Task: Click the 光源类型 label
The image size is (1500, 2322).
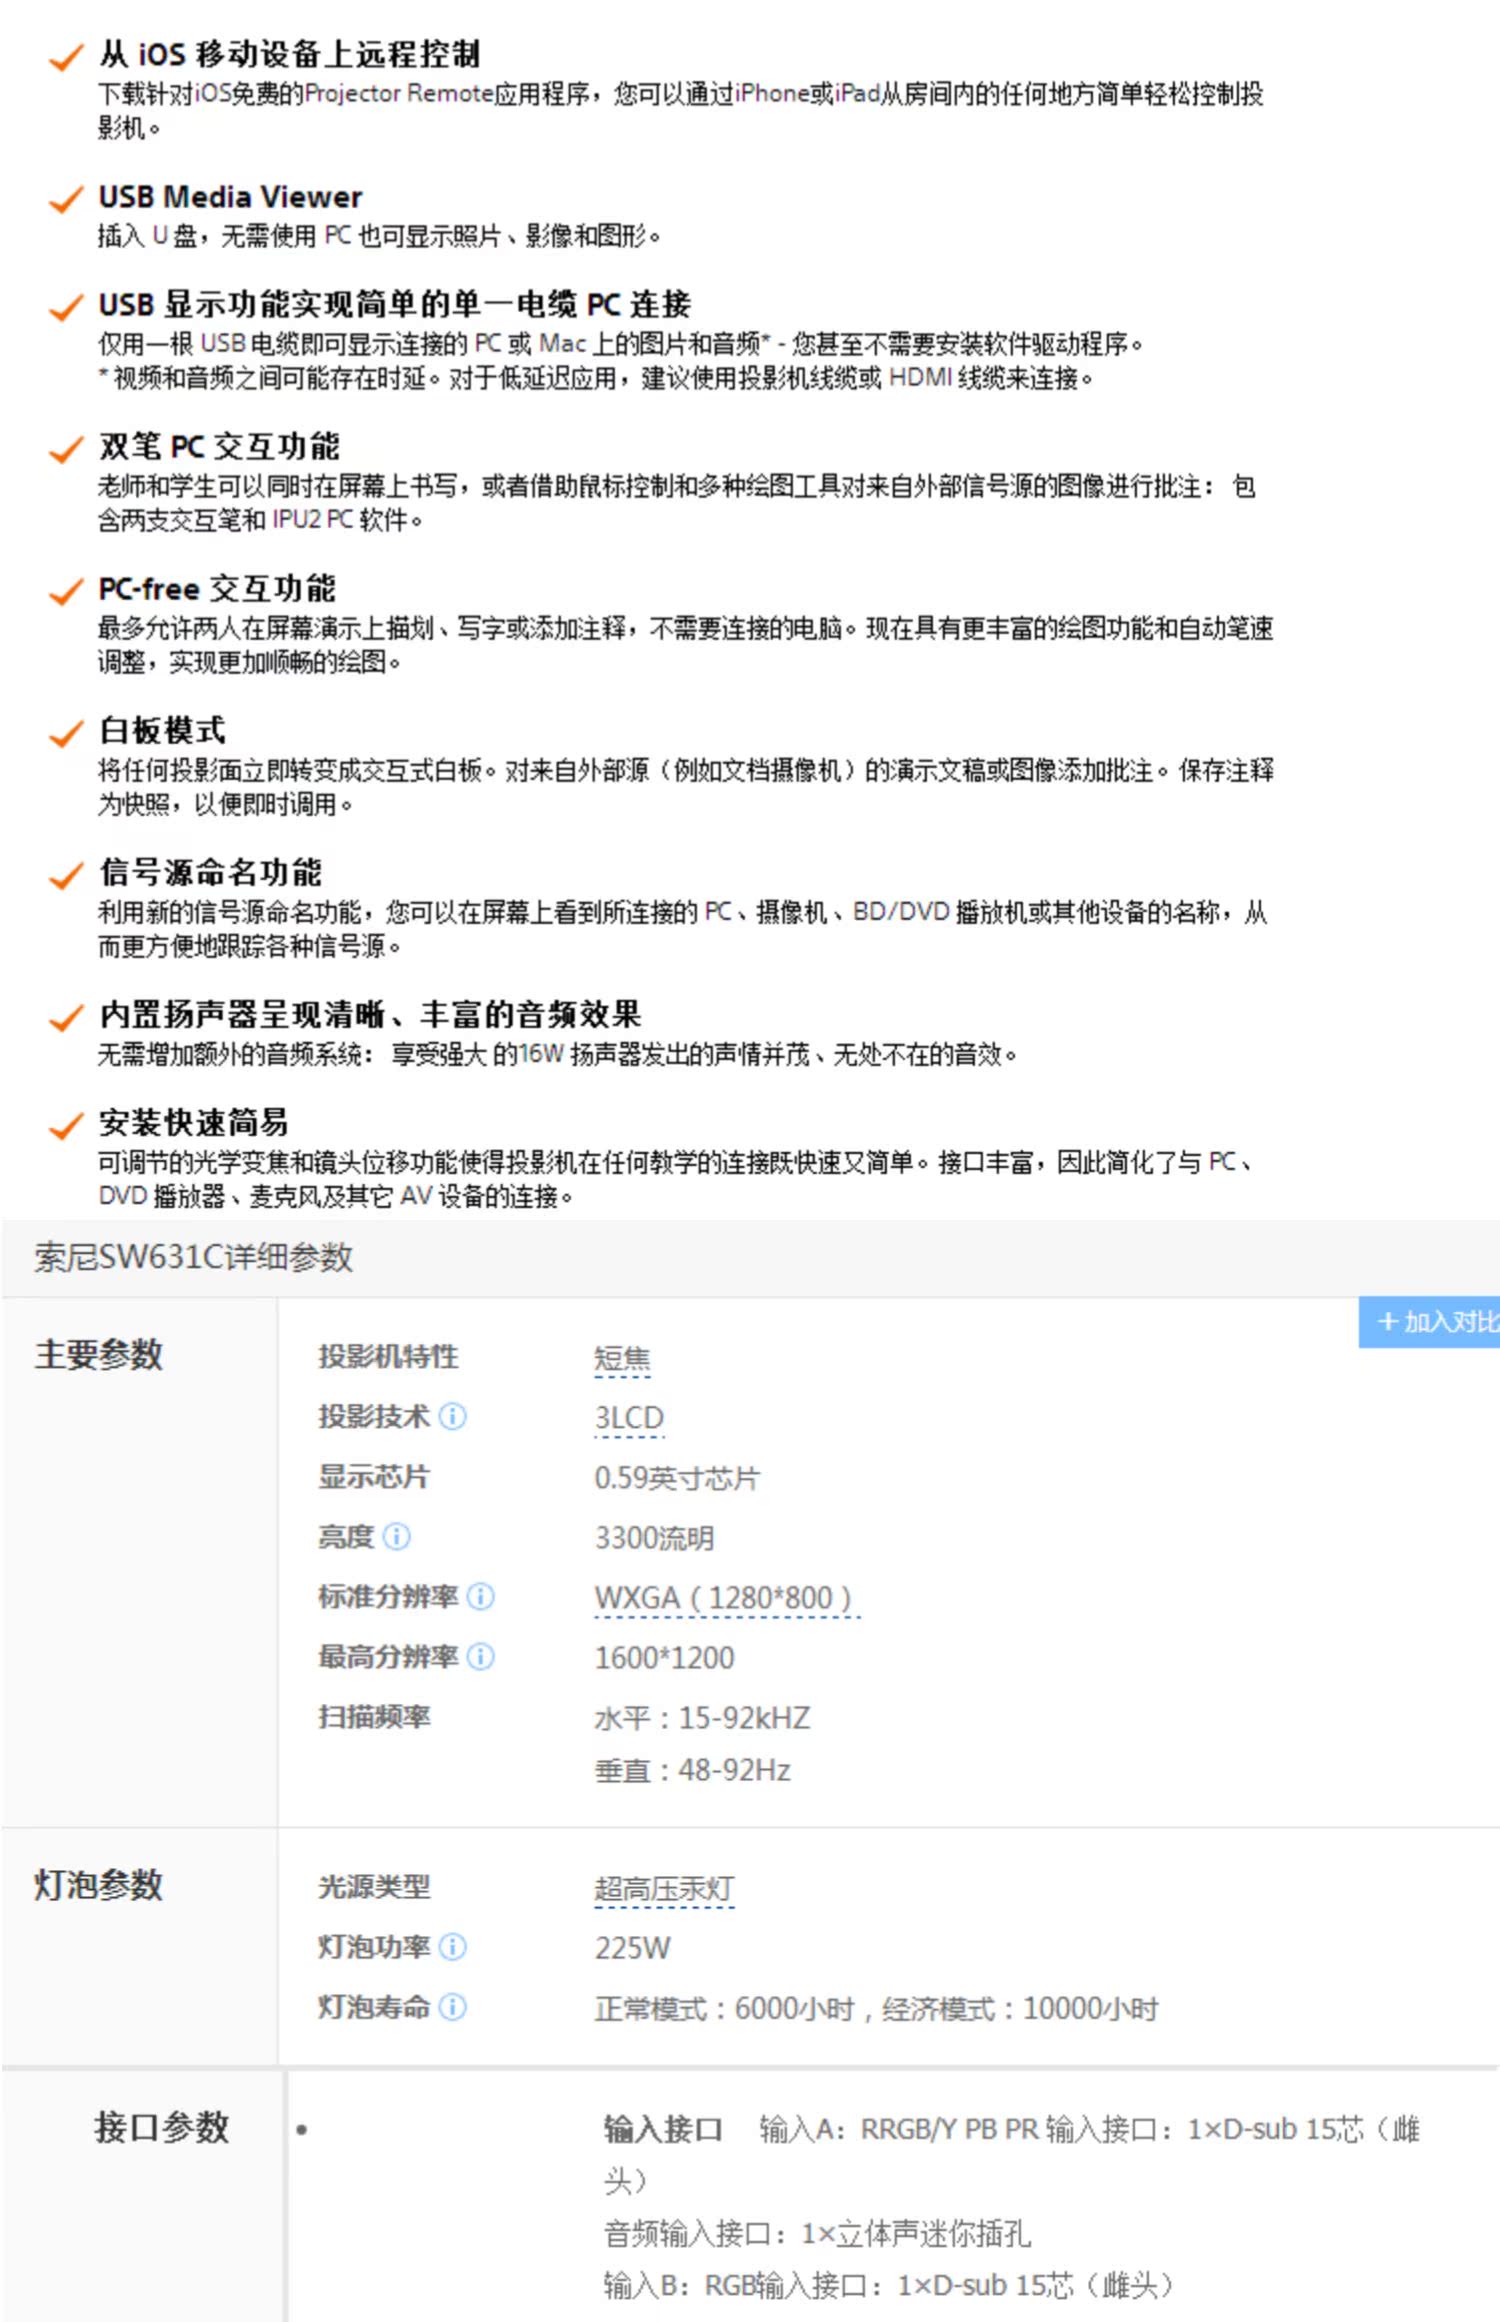Action: click(374, 1886)
